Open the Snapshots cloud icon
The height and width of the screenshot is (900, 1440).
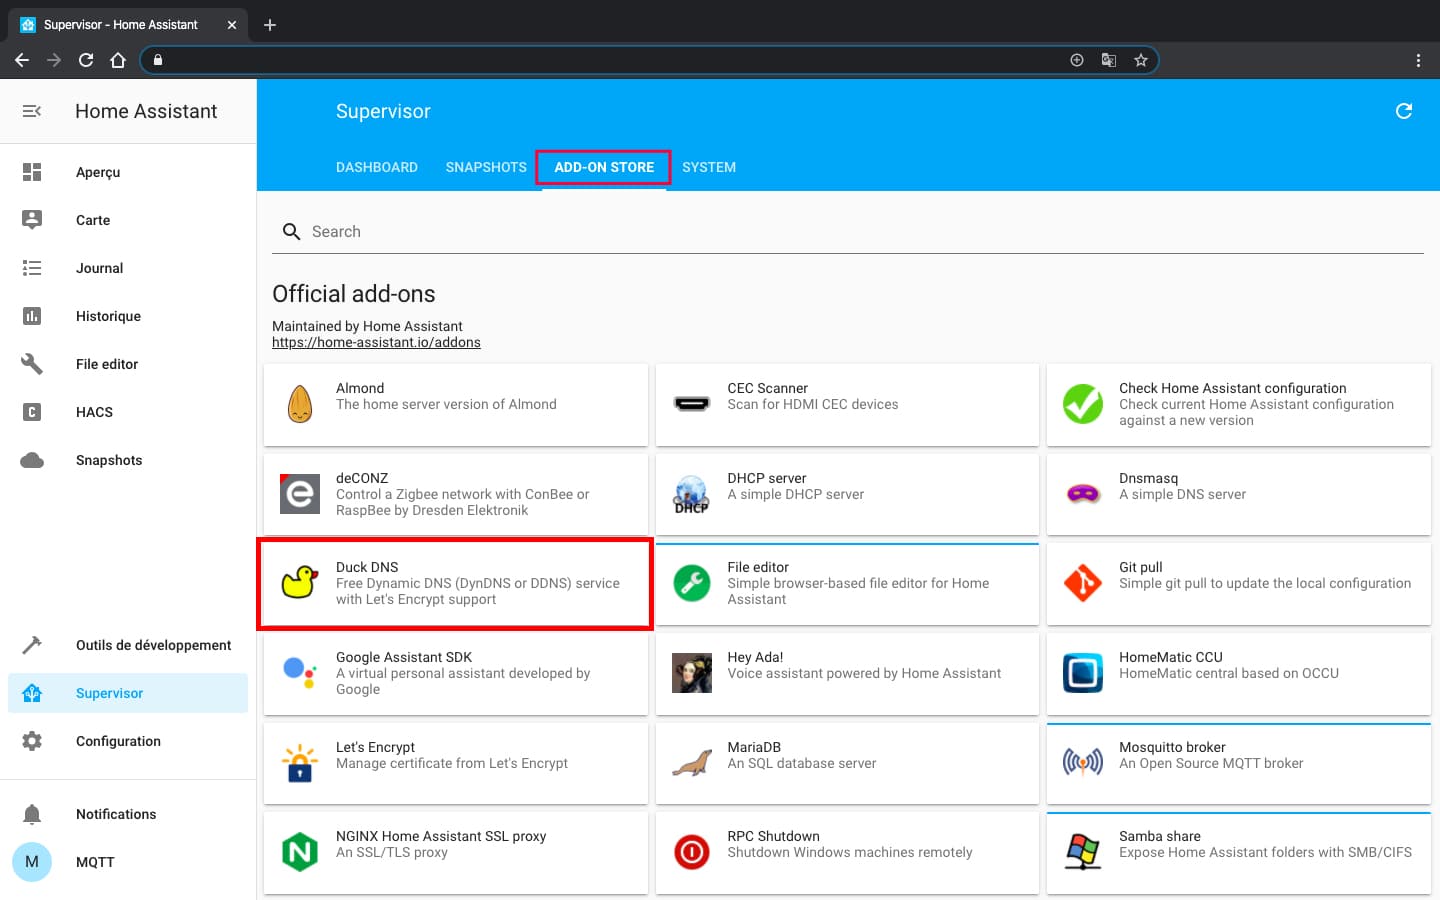pos(32,460)
